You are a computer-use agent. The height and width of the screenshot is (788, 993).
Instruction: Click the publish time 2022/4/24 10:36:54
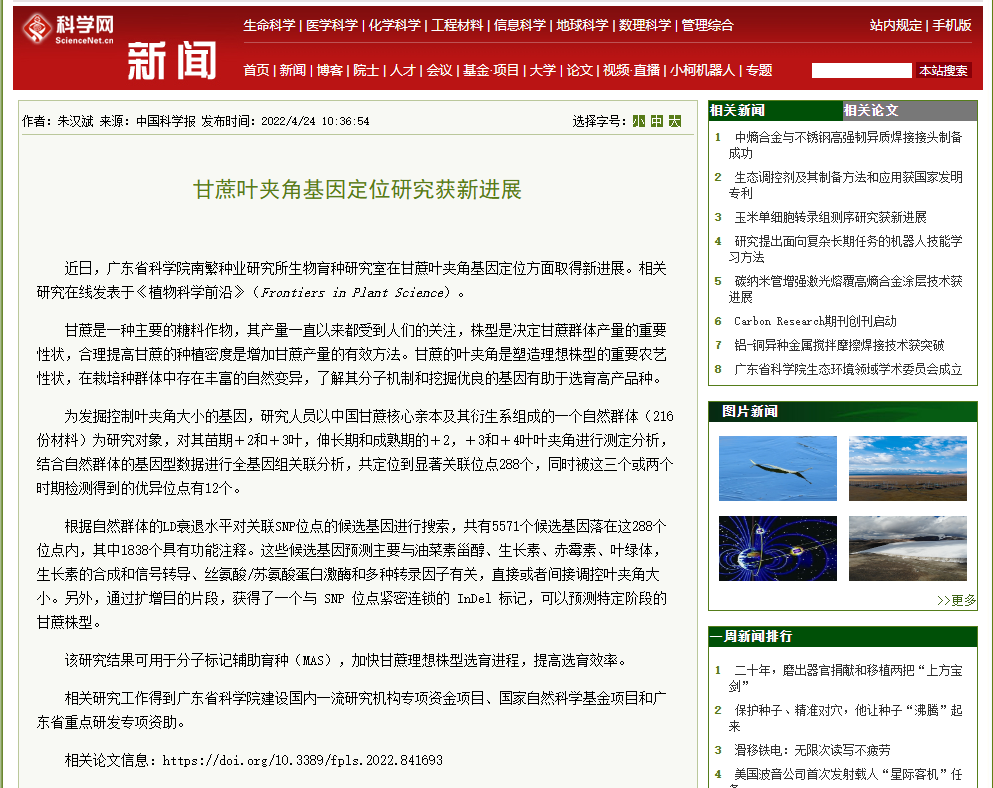click(315, 121)
